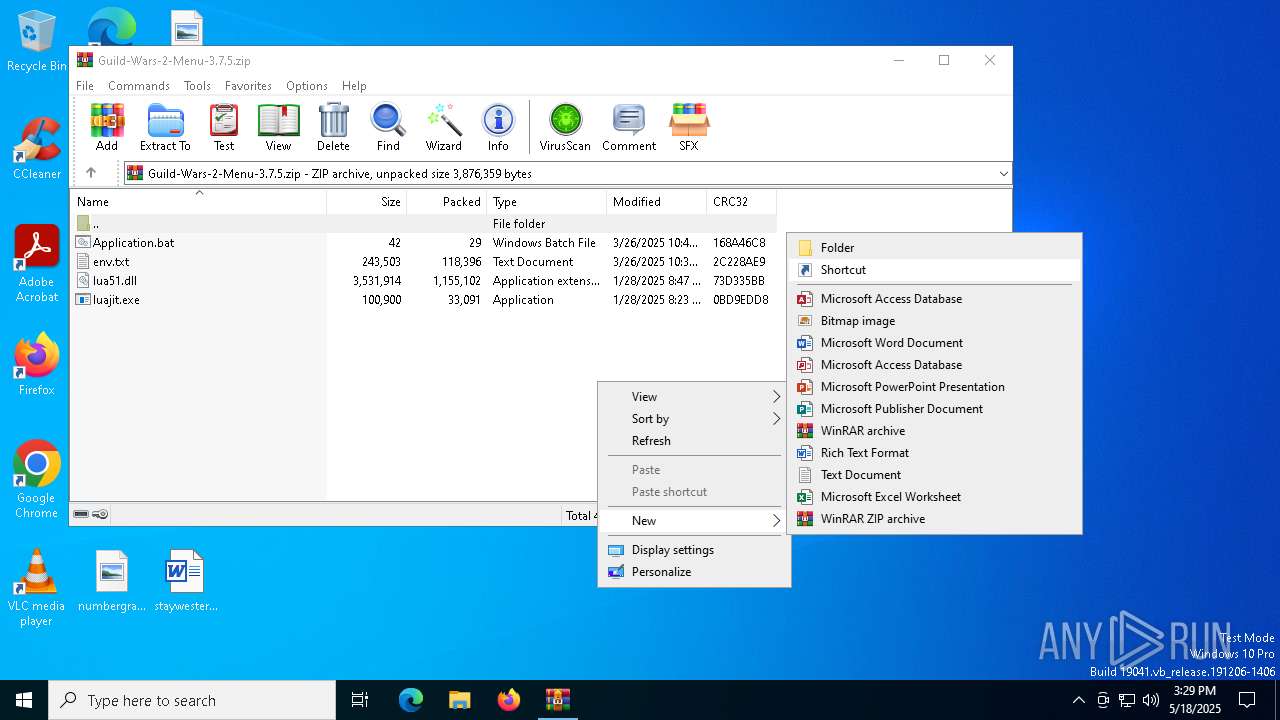Sort file list by Modified column

click(x=657, y=202)
